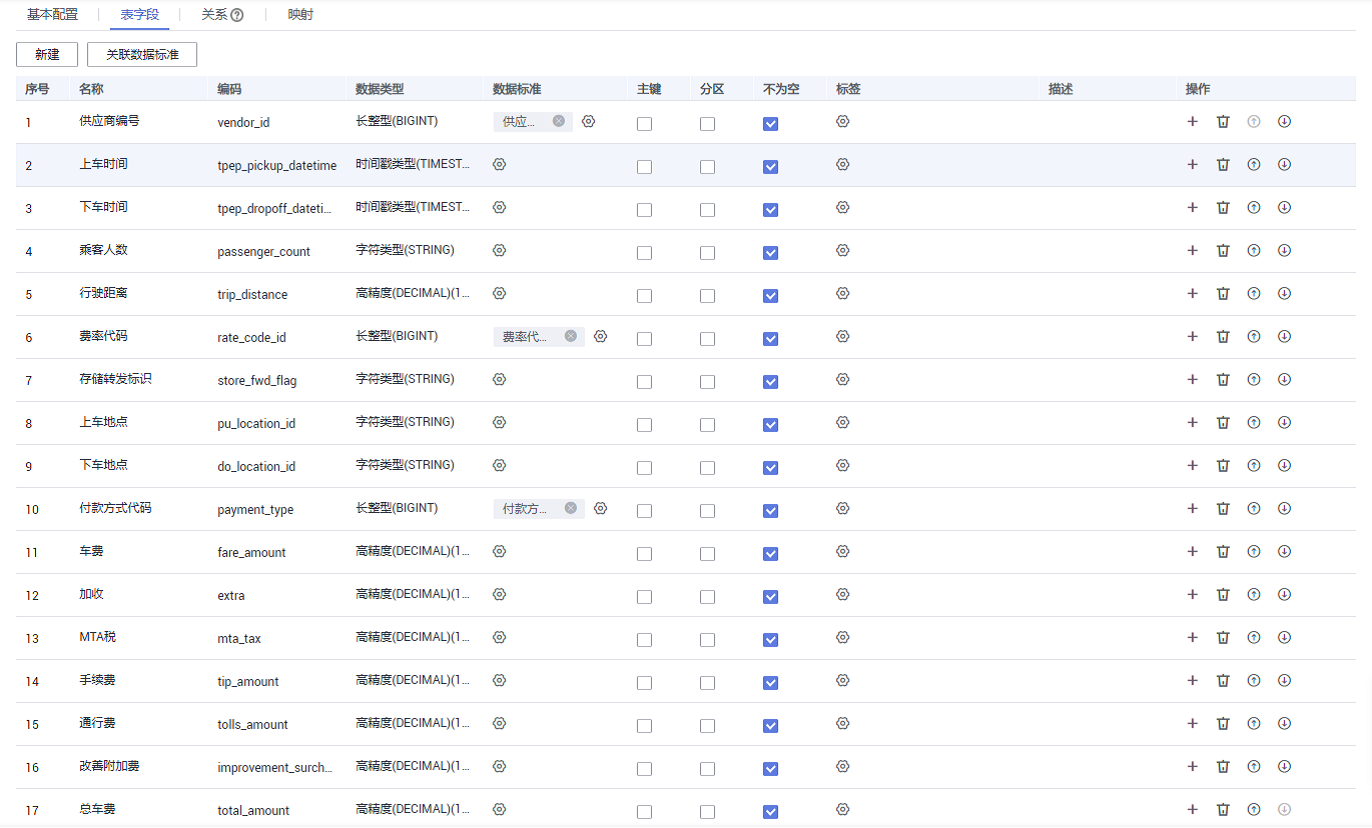This screenshot has width=1372, height=828.
Task: Delete the 总车费 field row
Action: coord(1223,810)
